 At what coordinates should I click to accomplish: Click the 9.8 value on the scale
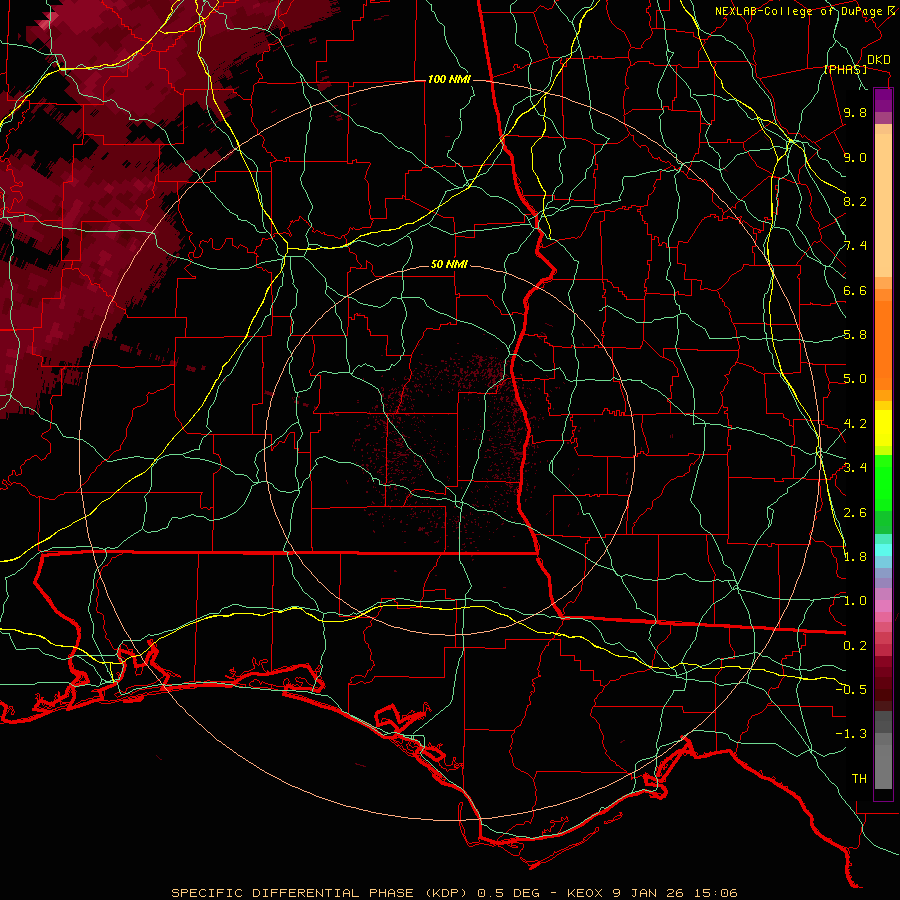tap(855, 113)
